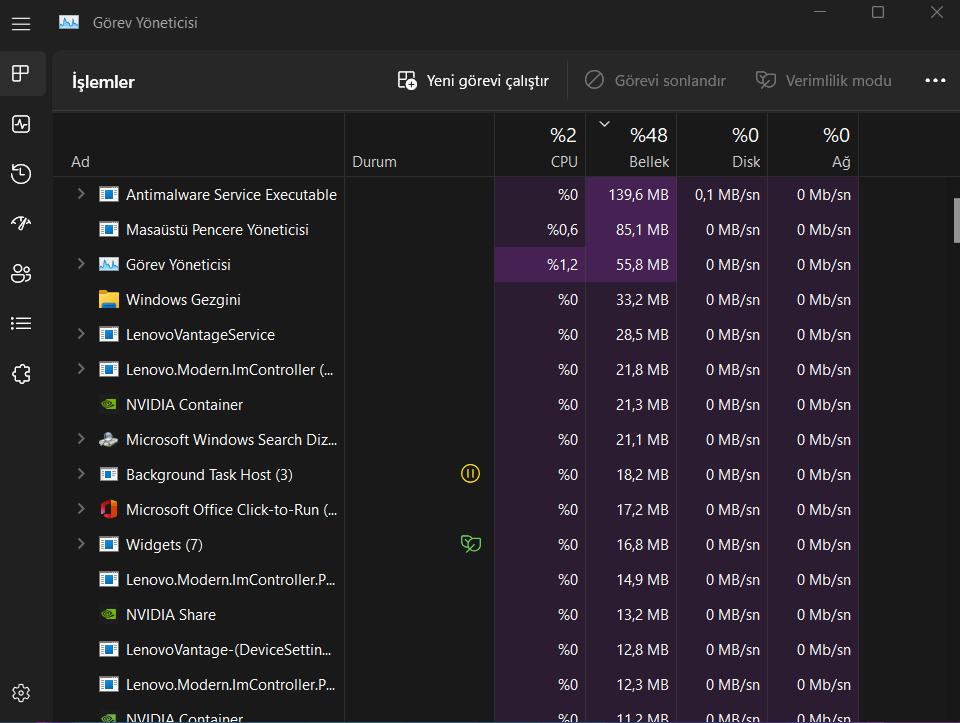Click the vertical scrollbar thumb
This screenshot has height=723, width=960.
pos(956,220)
